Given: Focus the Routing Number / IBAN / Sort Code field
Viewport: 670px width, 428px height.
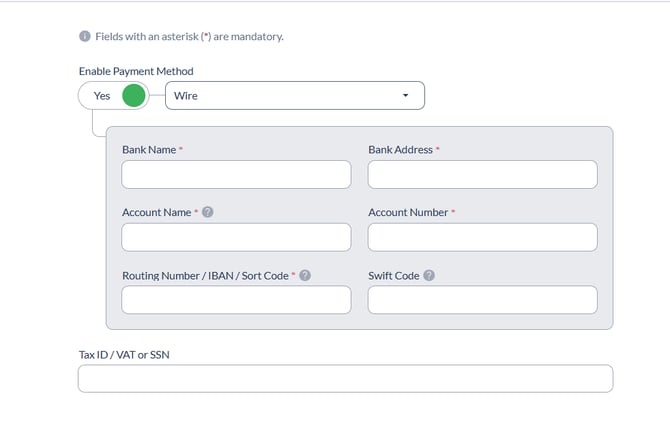Looking at the screenshot, I should pos(236,300).
